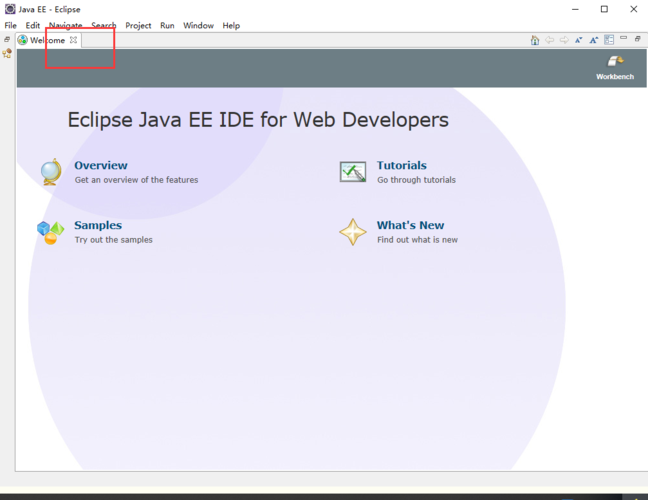Open the Tutorials link
Screen dimensions: 648x500
point(401,165)
